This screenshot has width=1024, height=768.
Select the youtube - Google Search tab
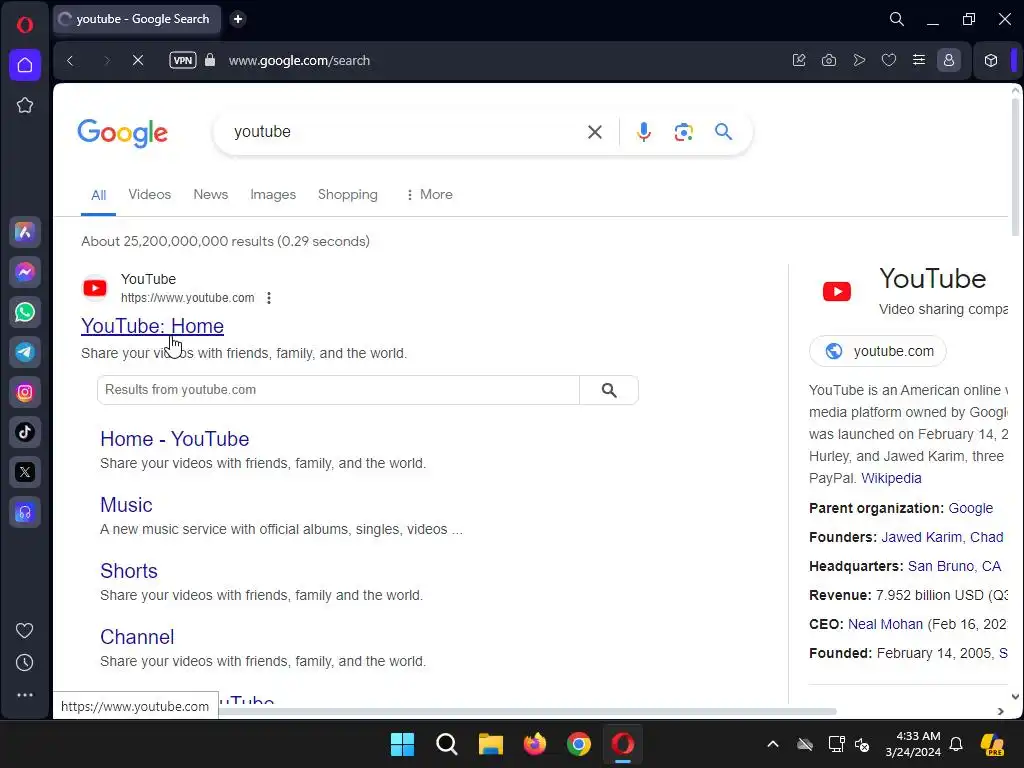136,19
